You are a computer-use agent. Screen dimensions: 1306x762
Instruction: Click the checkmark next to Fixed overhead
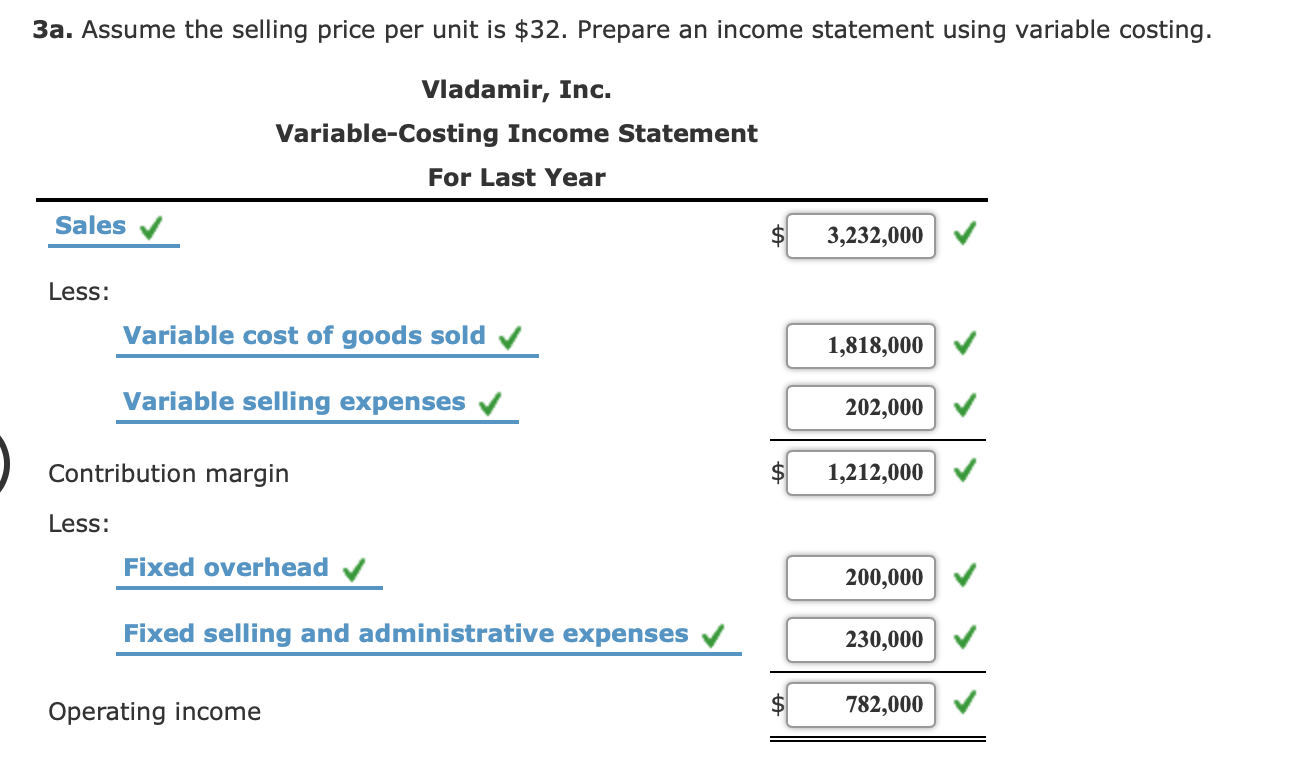pos(354,568)
